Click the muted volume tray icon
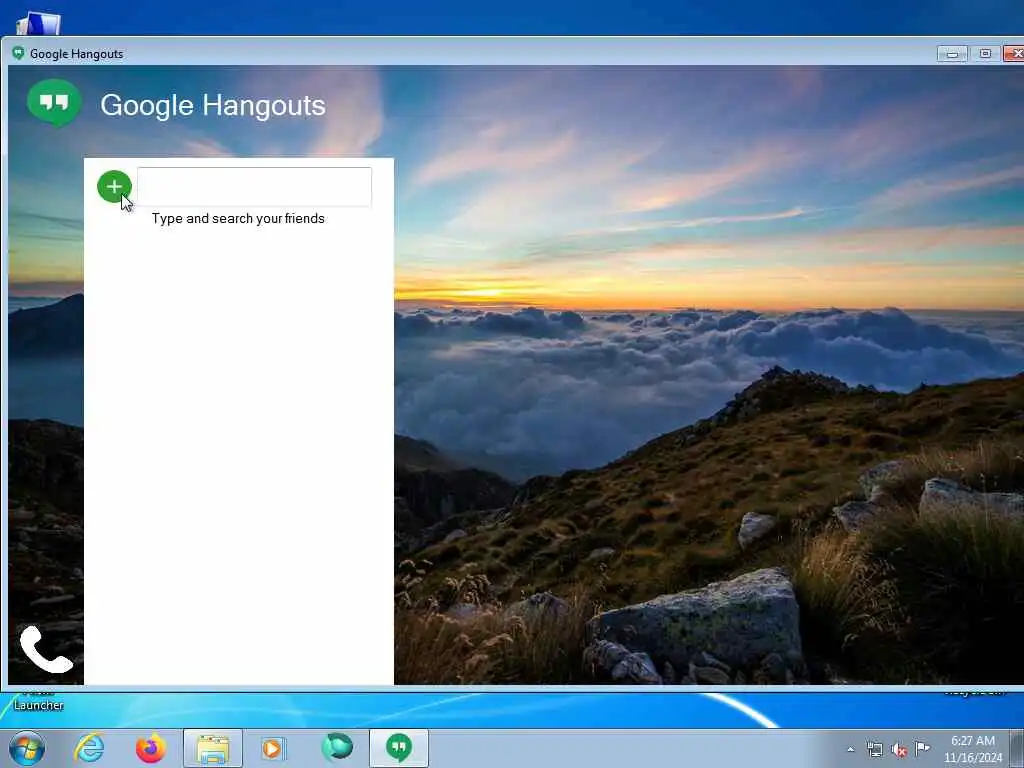Viewport: 1024px width, 768px height. (899, 750)
